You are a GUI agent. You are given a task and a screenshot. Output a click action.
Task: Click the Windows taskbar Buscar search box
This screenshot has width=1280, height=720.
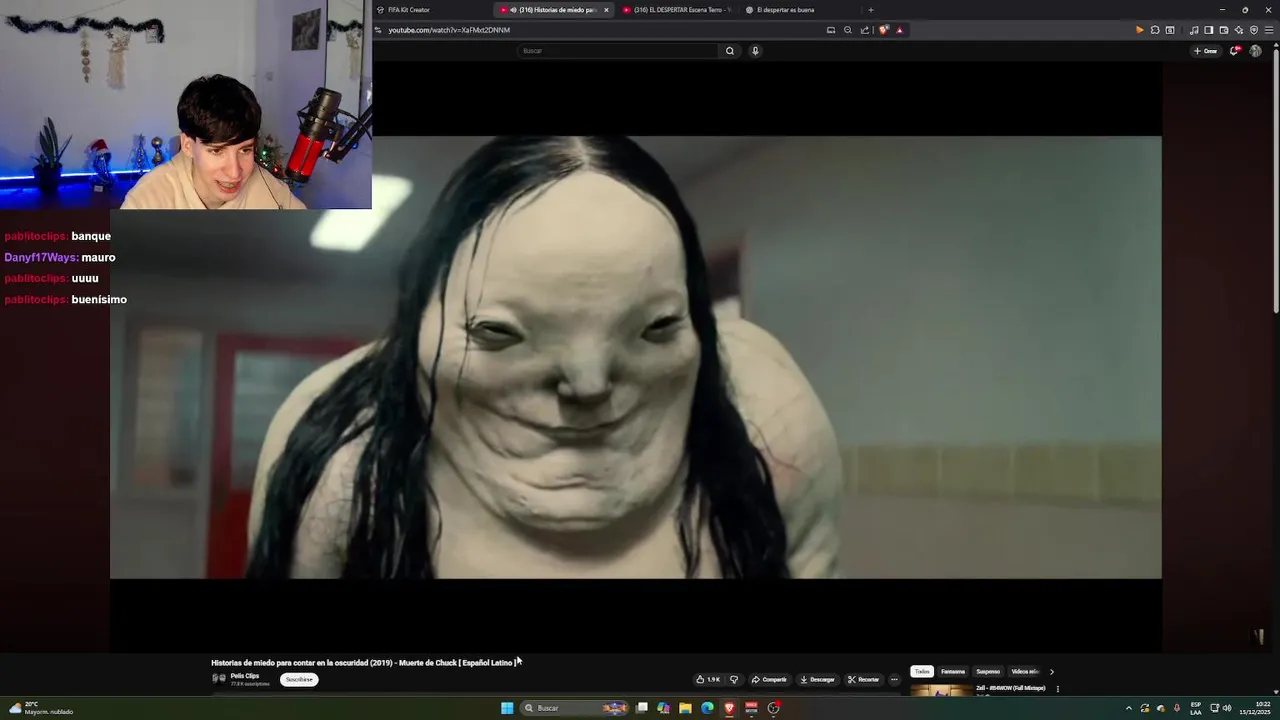[575, 708]
